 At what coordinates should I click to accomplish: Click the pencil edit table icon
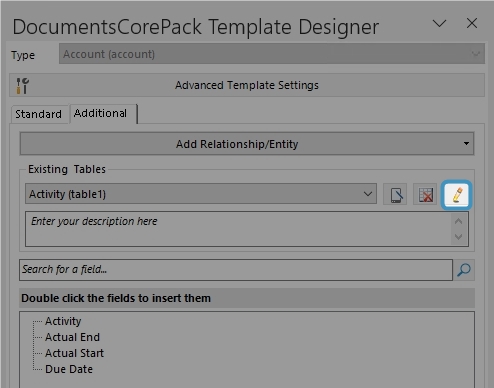(456, 195)
